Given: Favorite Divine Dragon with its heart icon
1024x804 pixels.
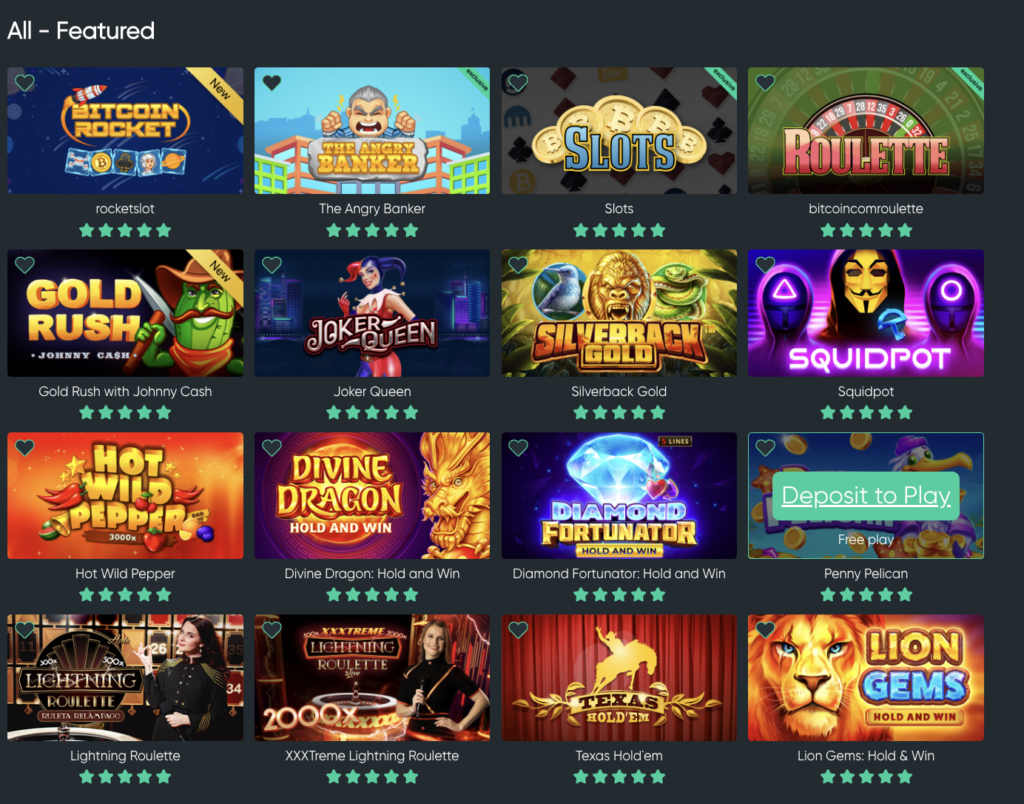Looking at the screenshot, I should 272,448.
